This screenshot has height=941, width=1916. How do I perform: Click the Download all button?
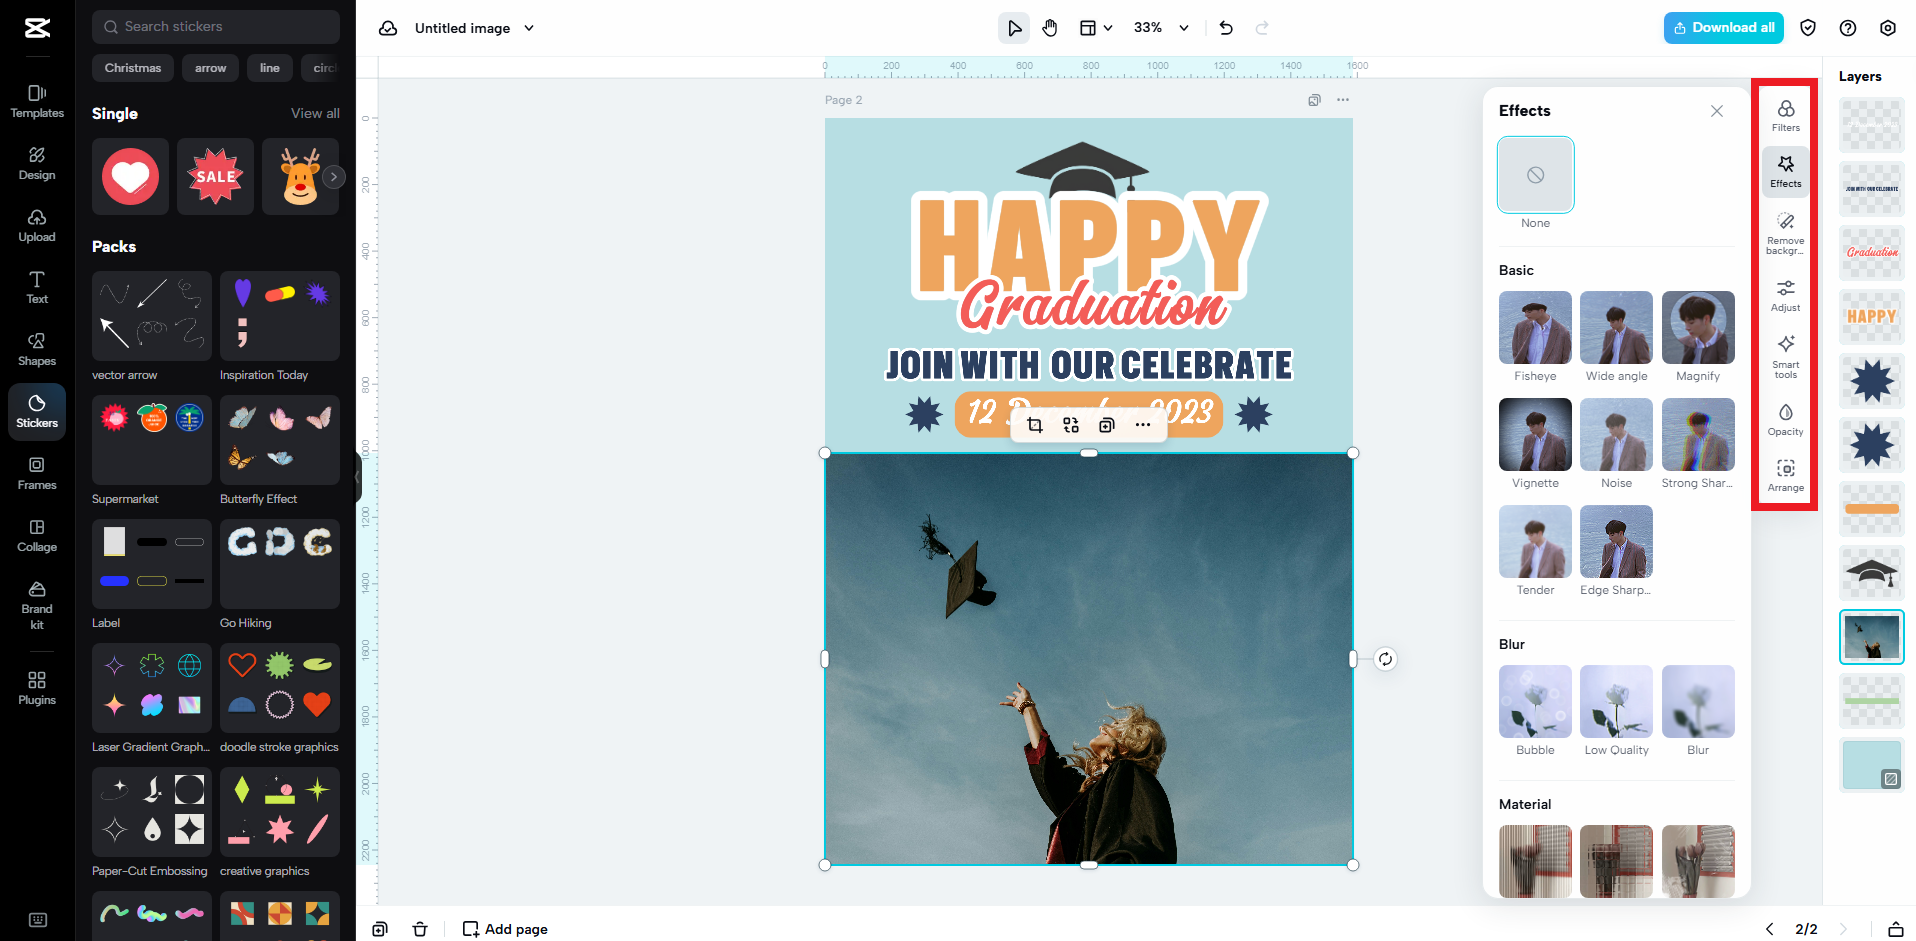click(1723, 27)
